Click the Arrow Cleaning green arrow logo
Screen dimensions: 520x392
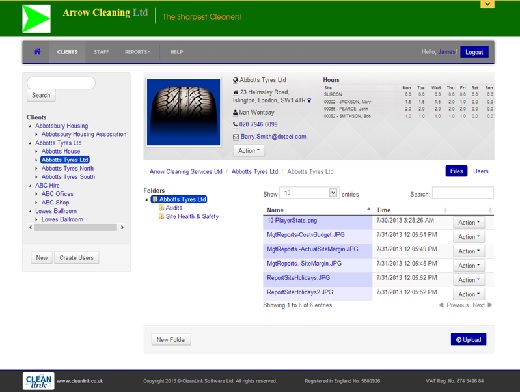[x=36, y=19]
